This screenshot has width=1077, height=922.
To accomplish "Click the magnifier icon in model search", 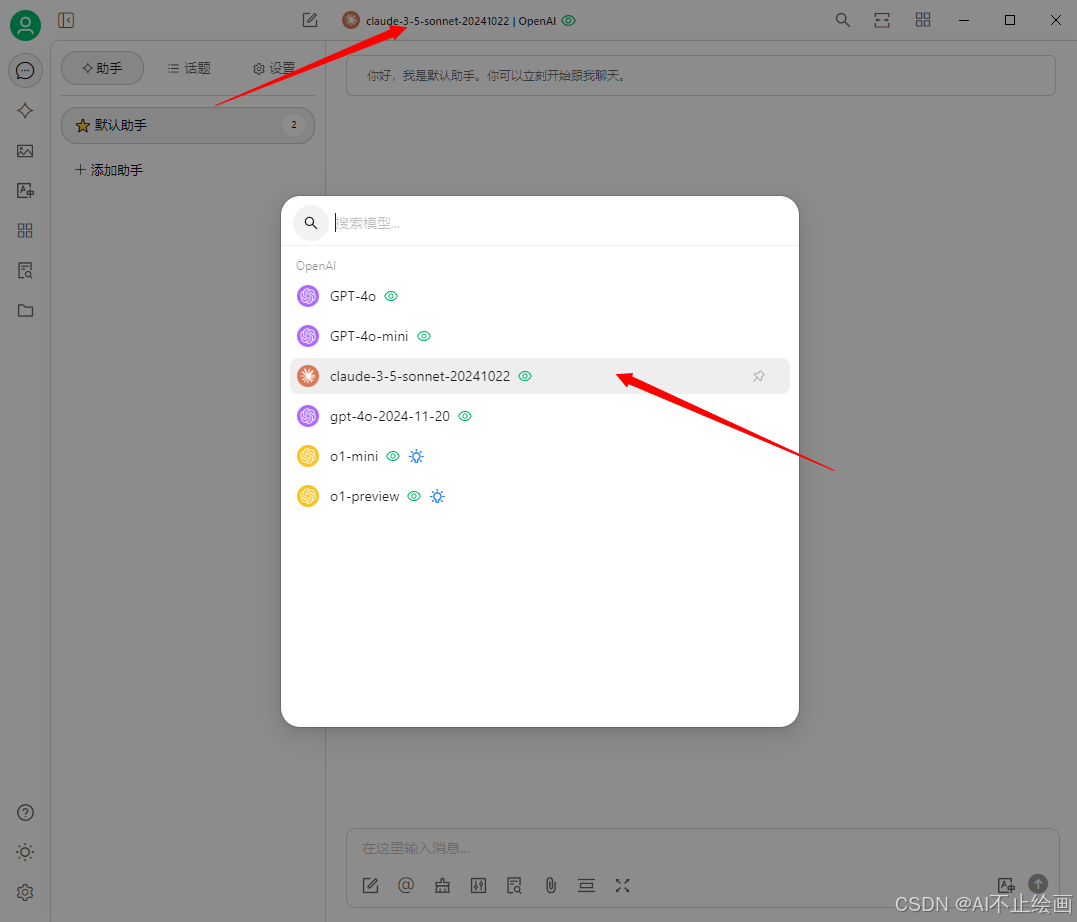I will click(311, 223).
